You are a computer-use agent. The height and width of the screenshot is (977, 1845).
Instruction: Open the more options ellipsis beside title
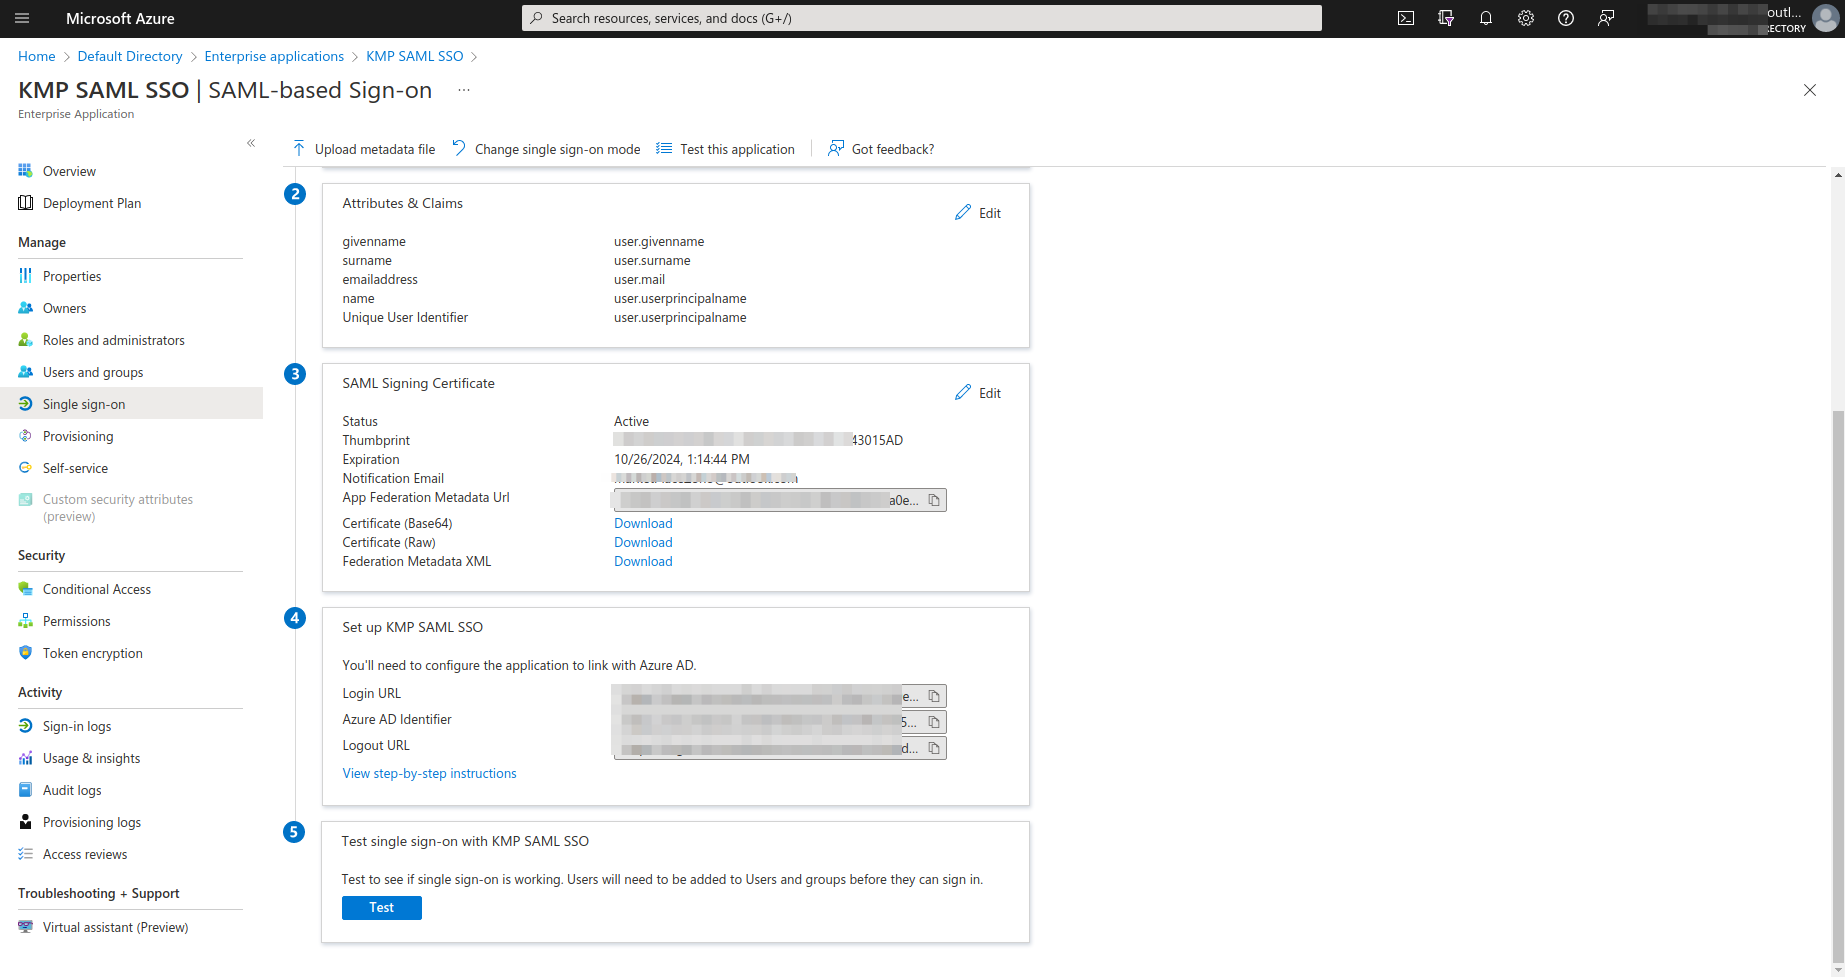tap(464, 90)
